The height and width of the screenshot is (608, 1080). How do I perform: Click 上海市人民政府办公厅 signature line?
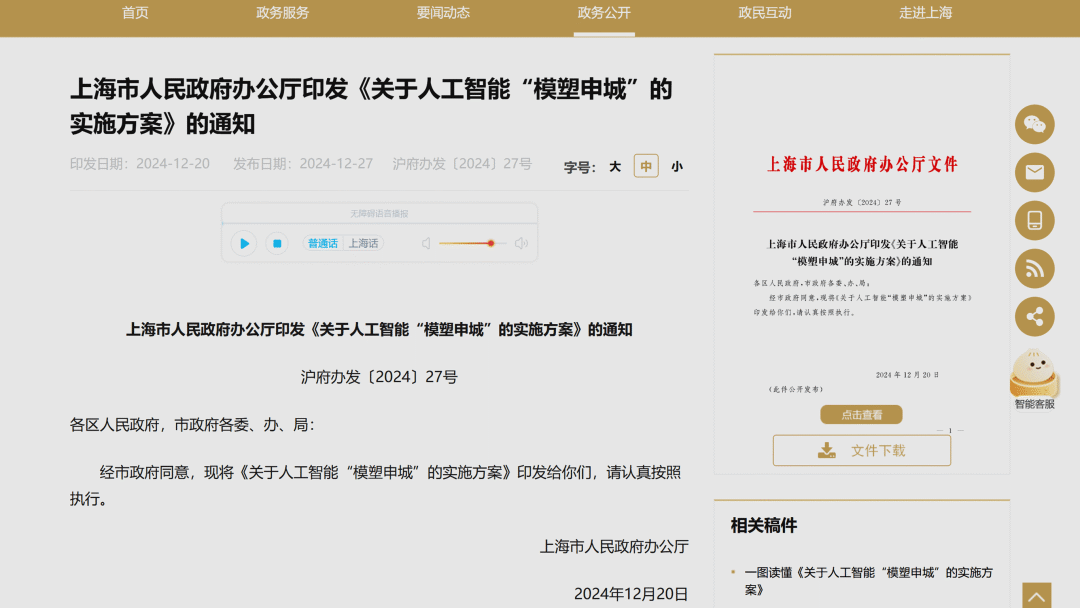[614, 547]
